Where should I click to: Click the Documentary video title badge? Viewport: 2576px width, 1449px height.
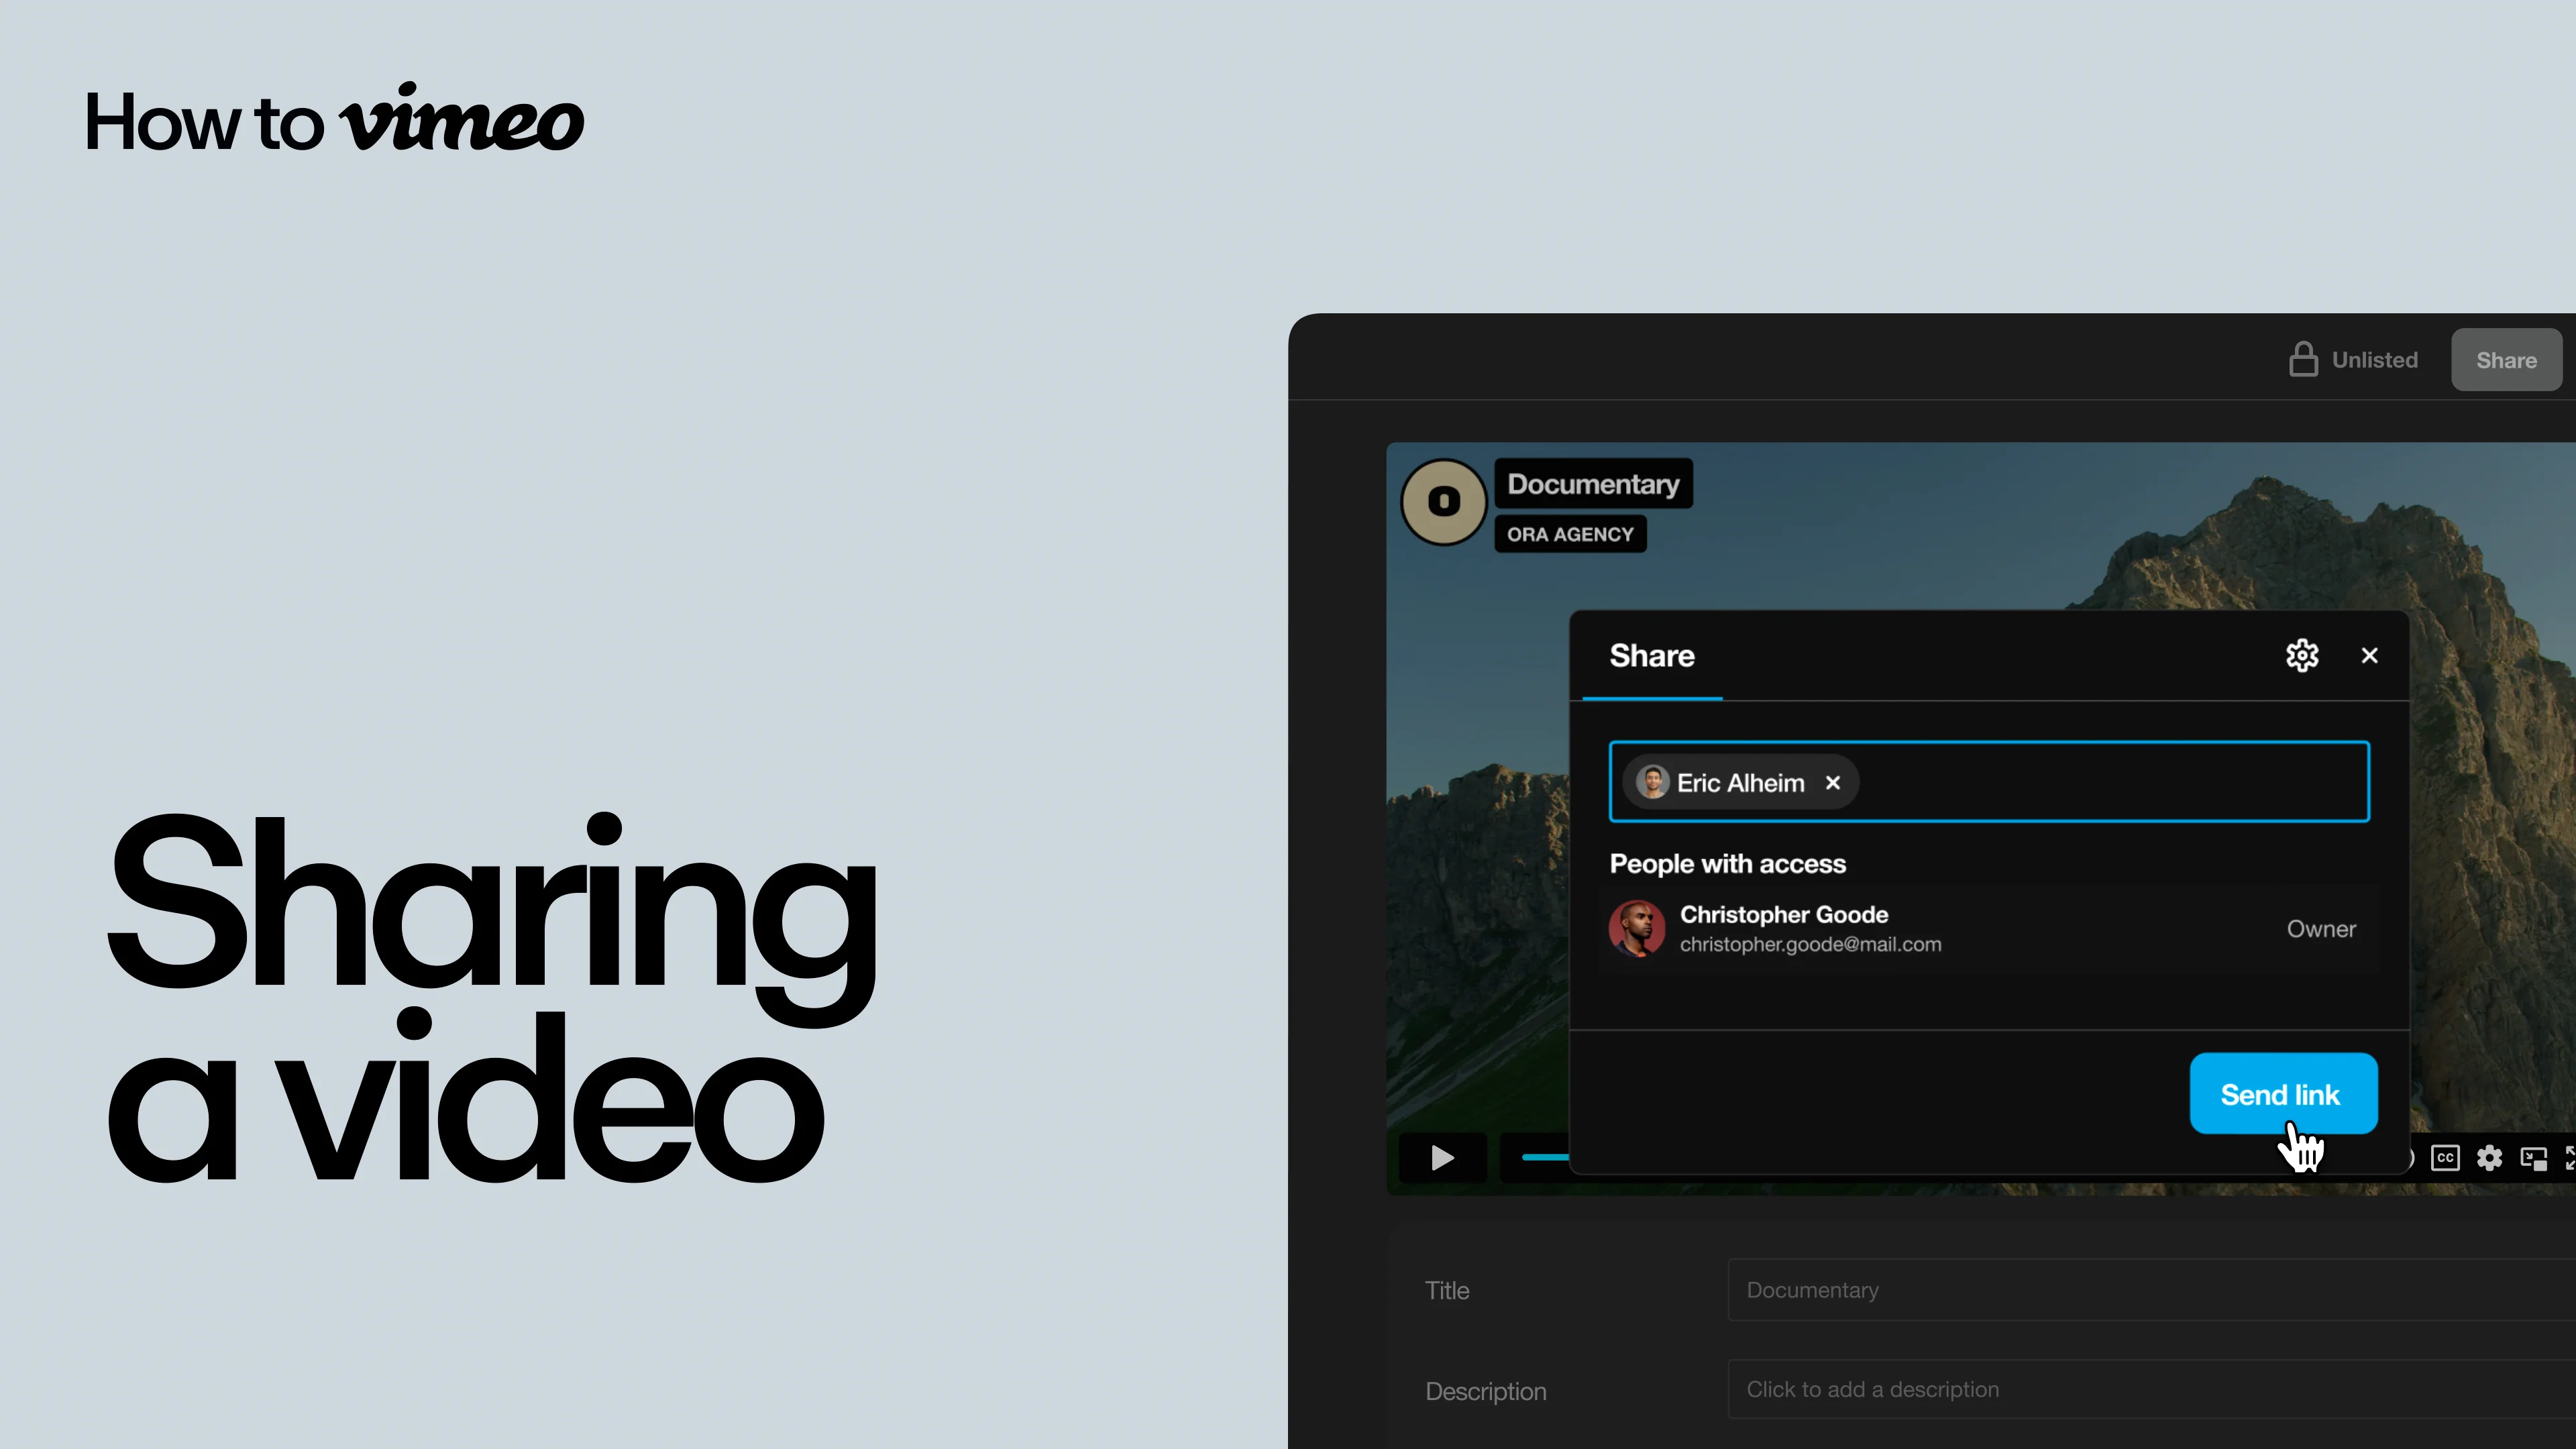[x=1593, y=484]
